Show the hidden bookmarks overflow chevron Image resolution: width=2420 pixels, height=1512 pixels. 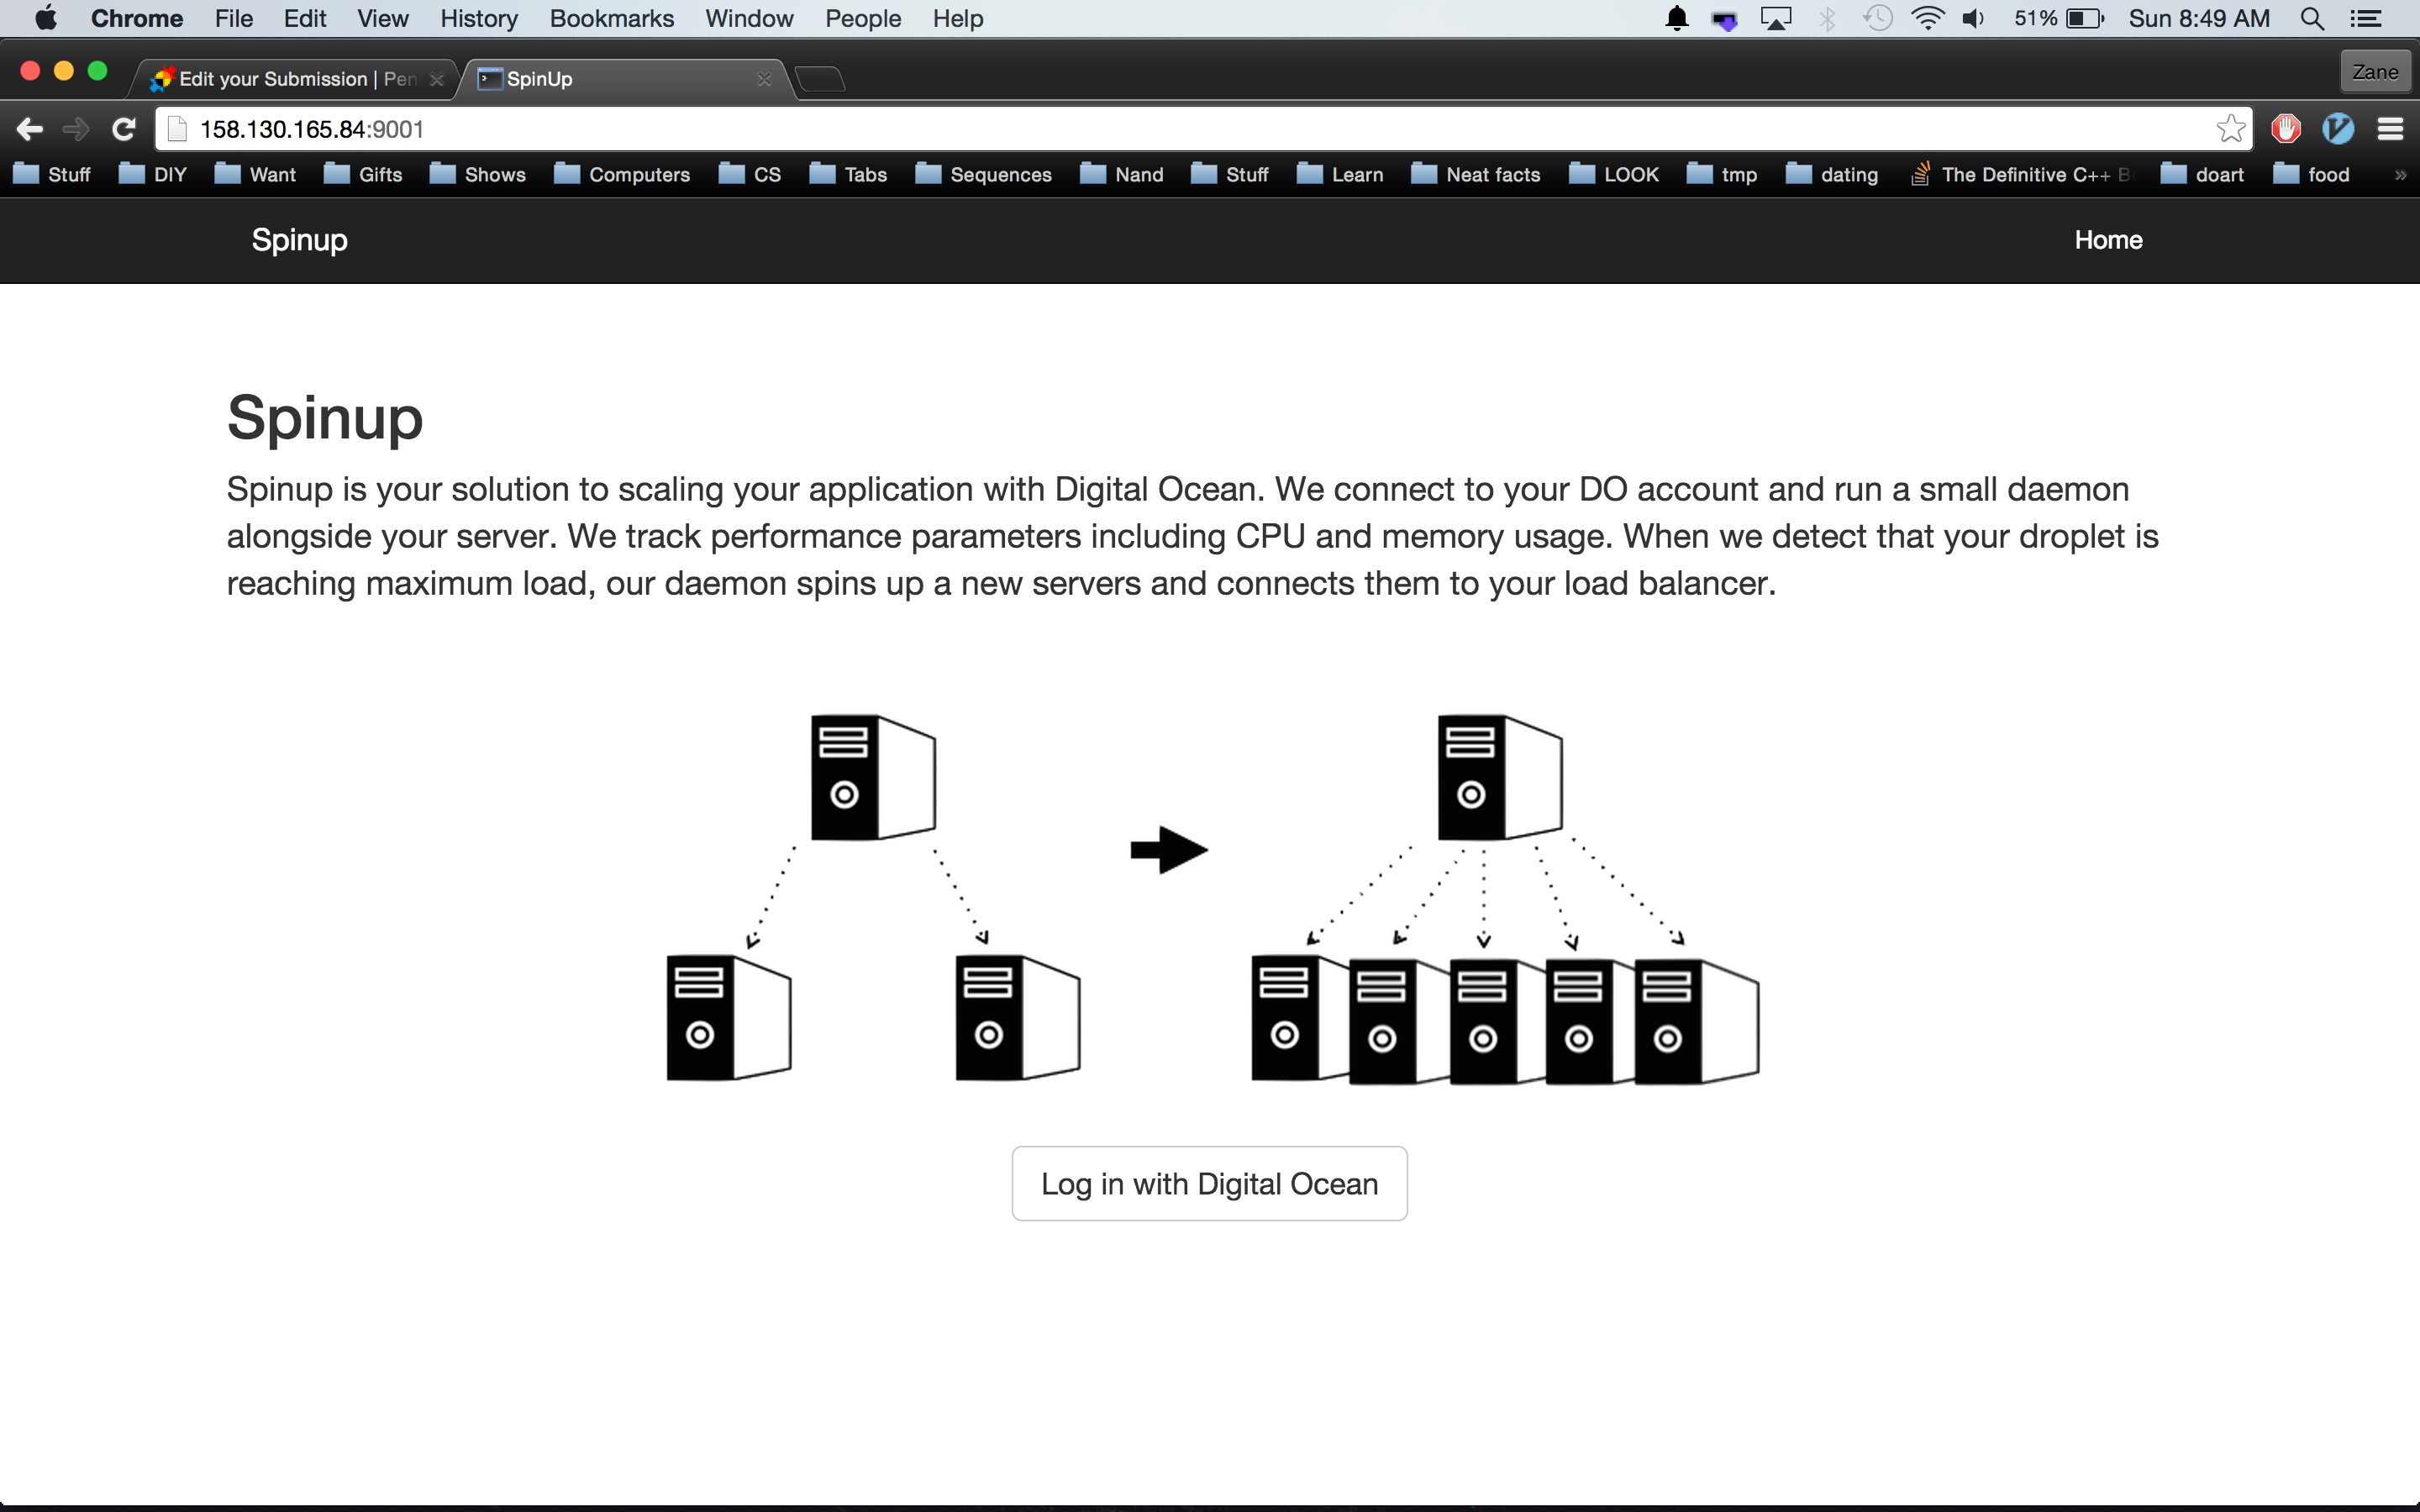[x=2400, y=175]
